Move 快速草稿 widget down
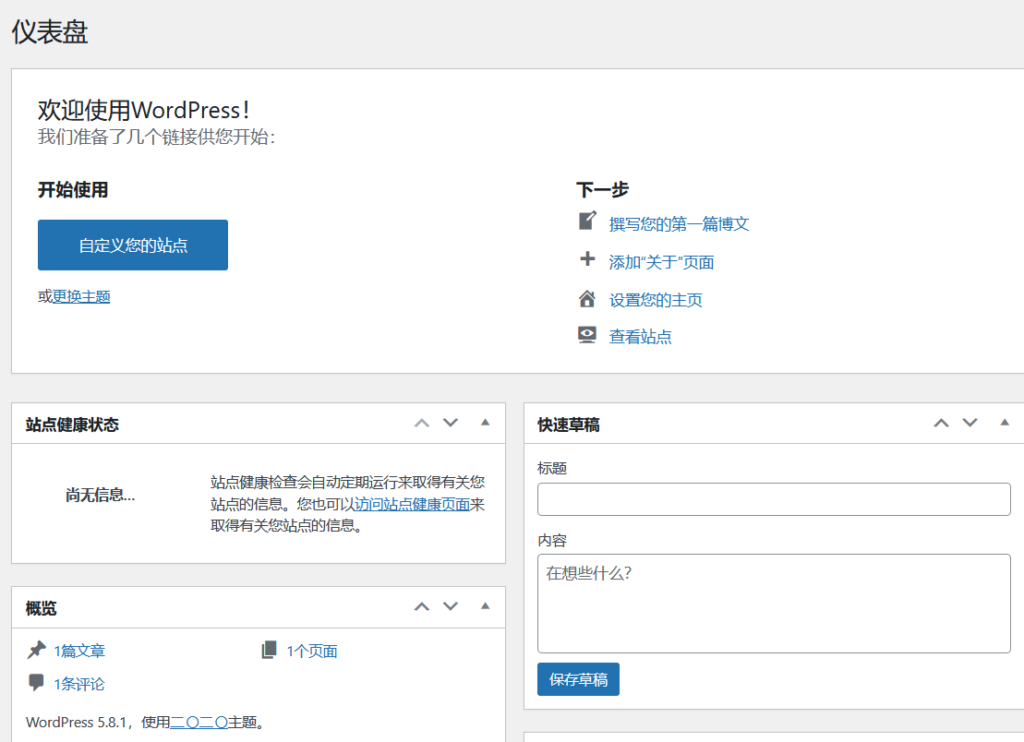Screen dimensions: 1024x742 click(970, 423)
